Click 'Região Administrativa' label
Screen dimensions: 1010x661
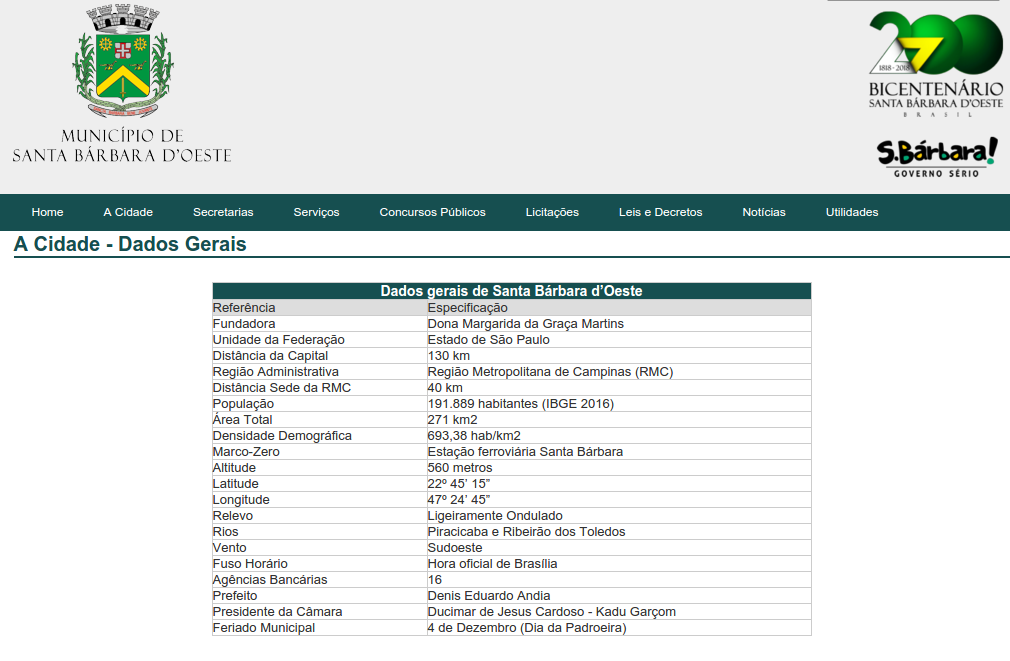276,372
